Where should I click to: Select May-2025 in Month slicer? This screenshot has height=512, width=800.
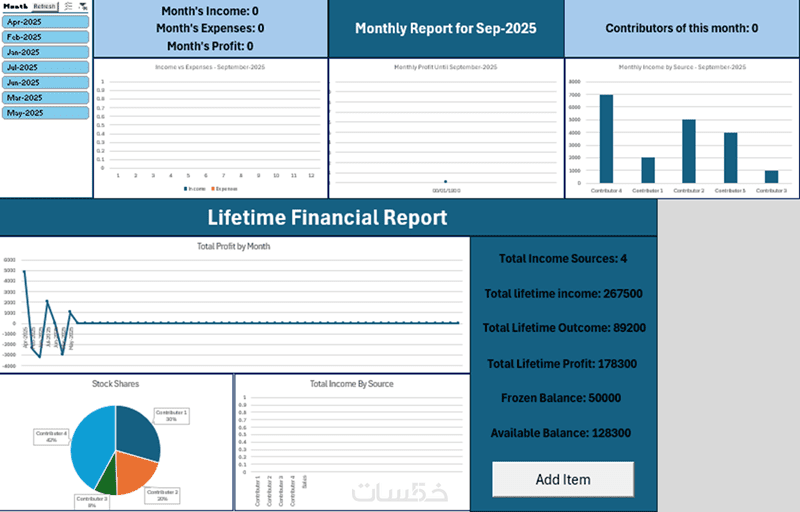point(45,113)
